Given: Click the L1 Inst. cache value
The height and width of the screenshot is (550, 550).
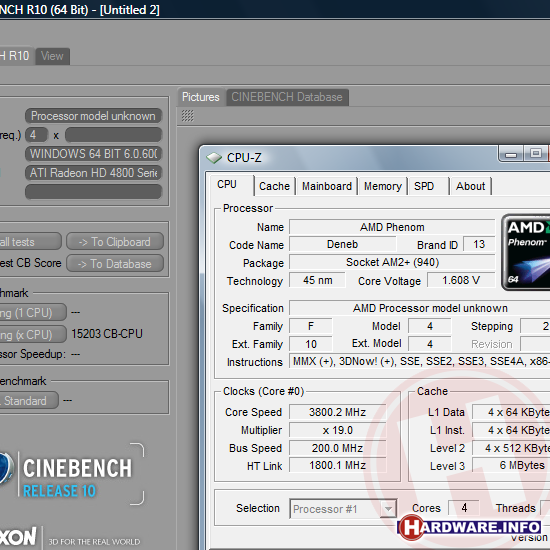Looking at the screenshot, I should (511, 430).
